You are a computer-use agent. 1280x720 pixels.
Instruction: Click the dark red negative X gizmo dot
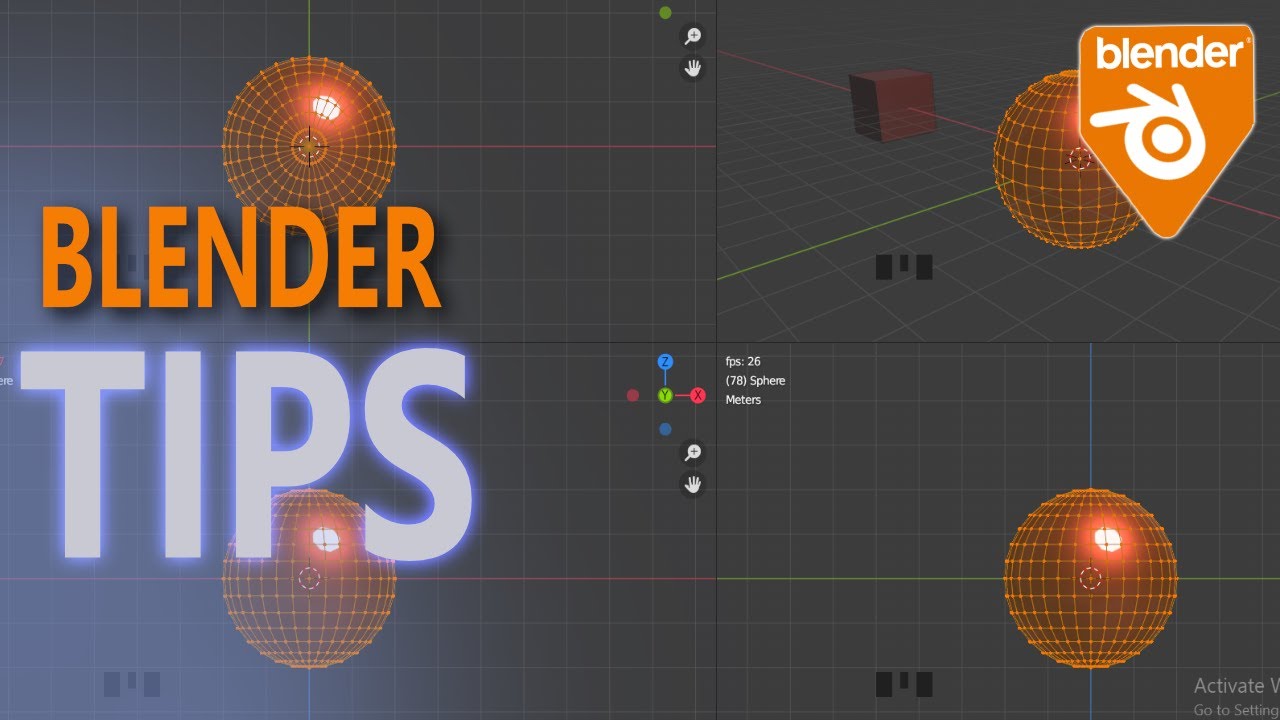coord(632,396)
